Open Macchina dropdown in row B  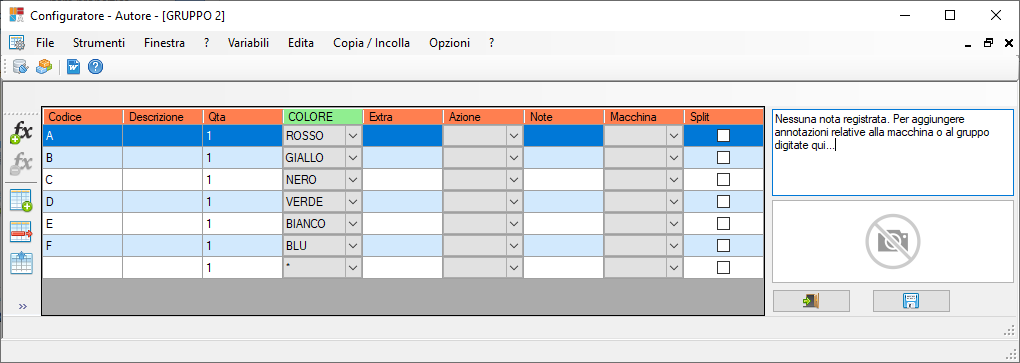(675, 157)
